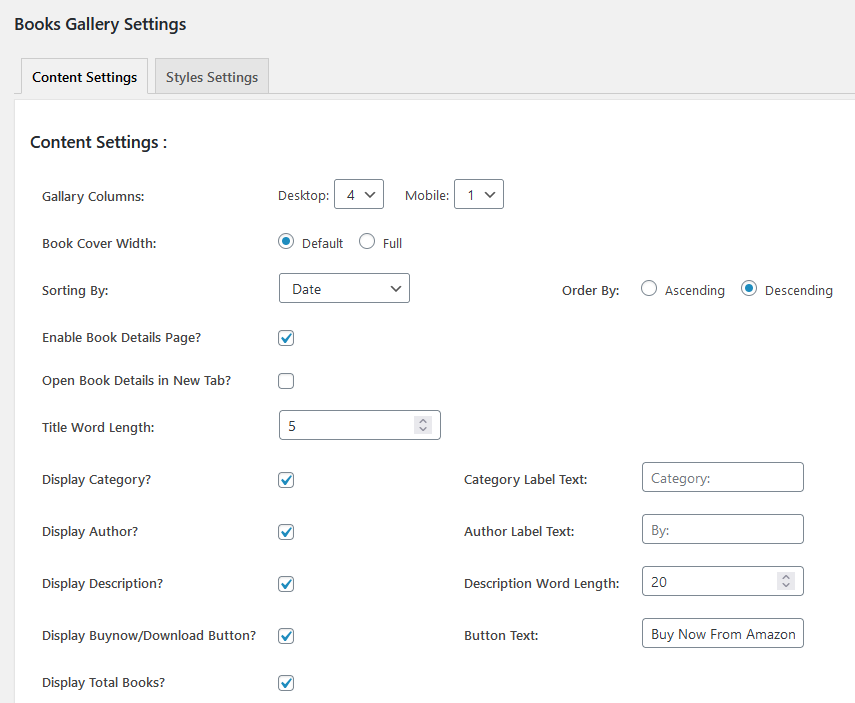Screen dimensions: 855x703
Task: Click the Author Label Text field
Action: click(x=722, y=529)
